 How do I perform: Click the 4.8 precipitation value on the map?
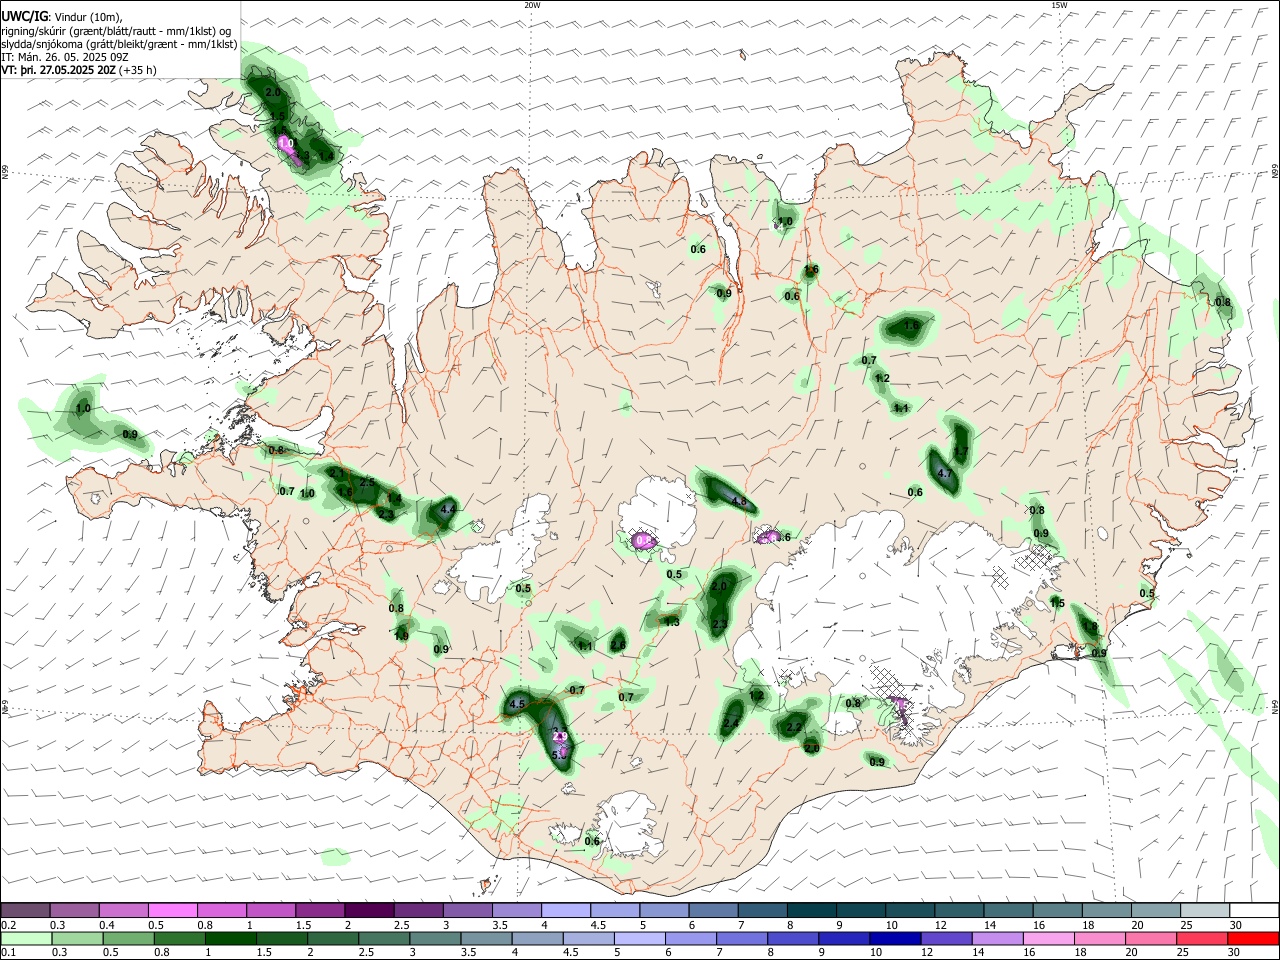(x=739, y=502)
